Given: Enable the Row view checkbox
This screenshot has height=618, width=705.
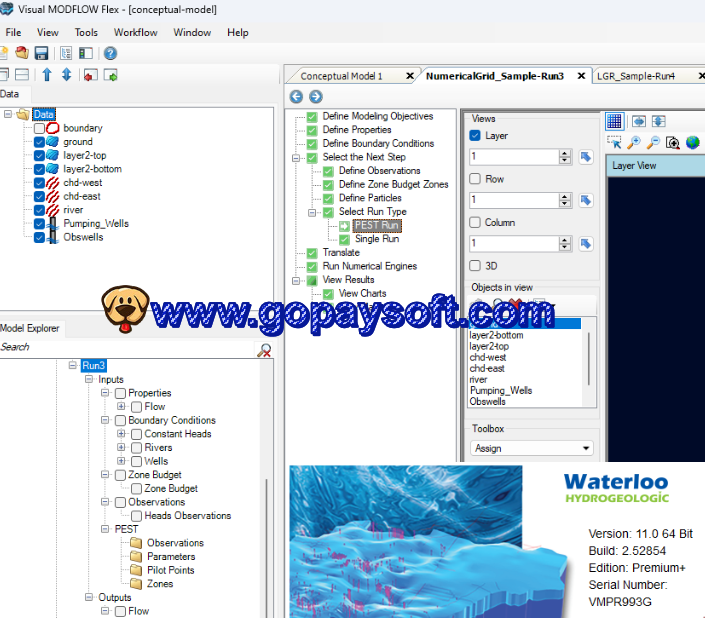Looking at the screenshot, I should click(x=475, y=179).
